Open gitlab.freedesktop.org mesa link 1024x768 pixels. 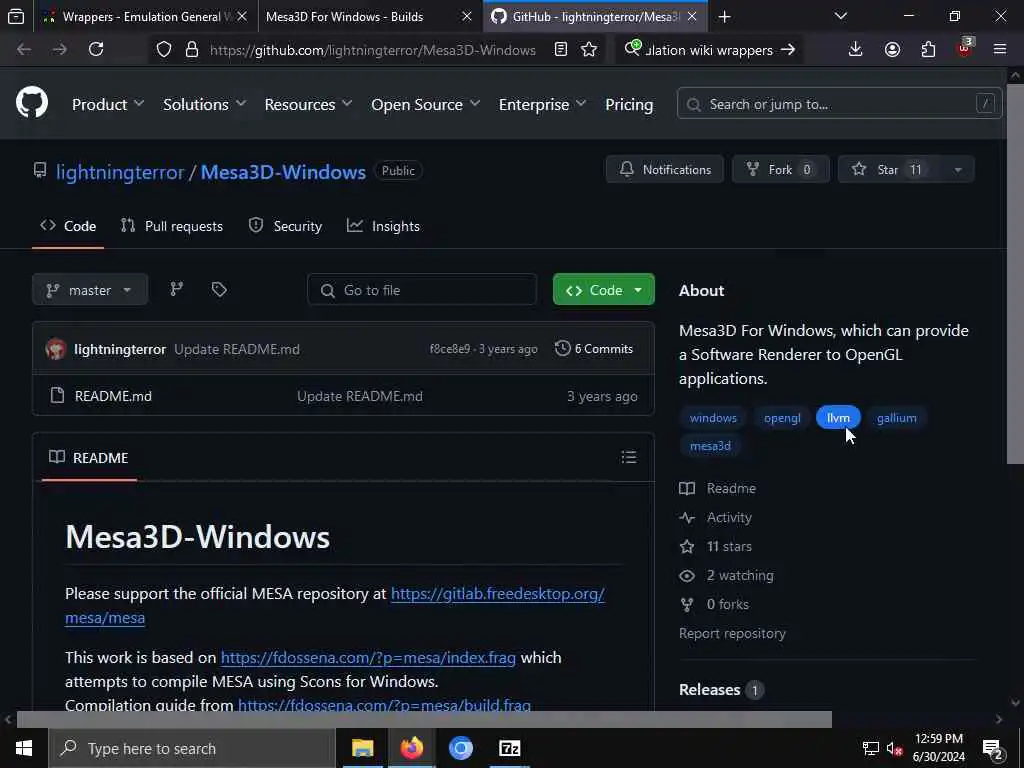pyautogui.click(x=497, y=594)
